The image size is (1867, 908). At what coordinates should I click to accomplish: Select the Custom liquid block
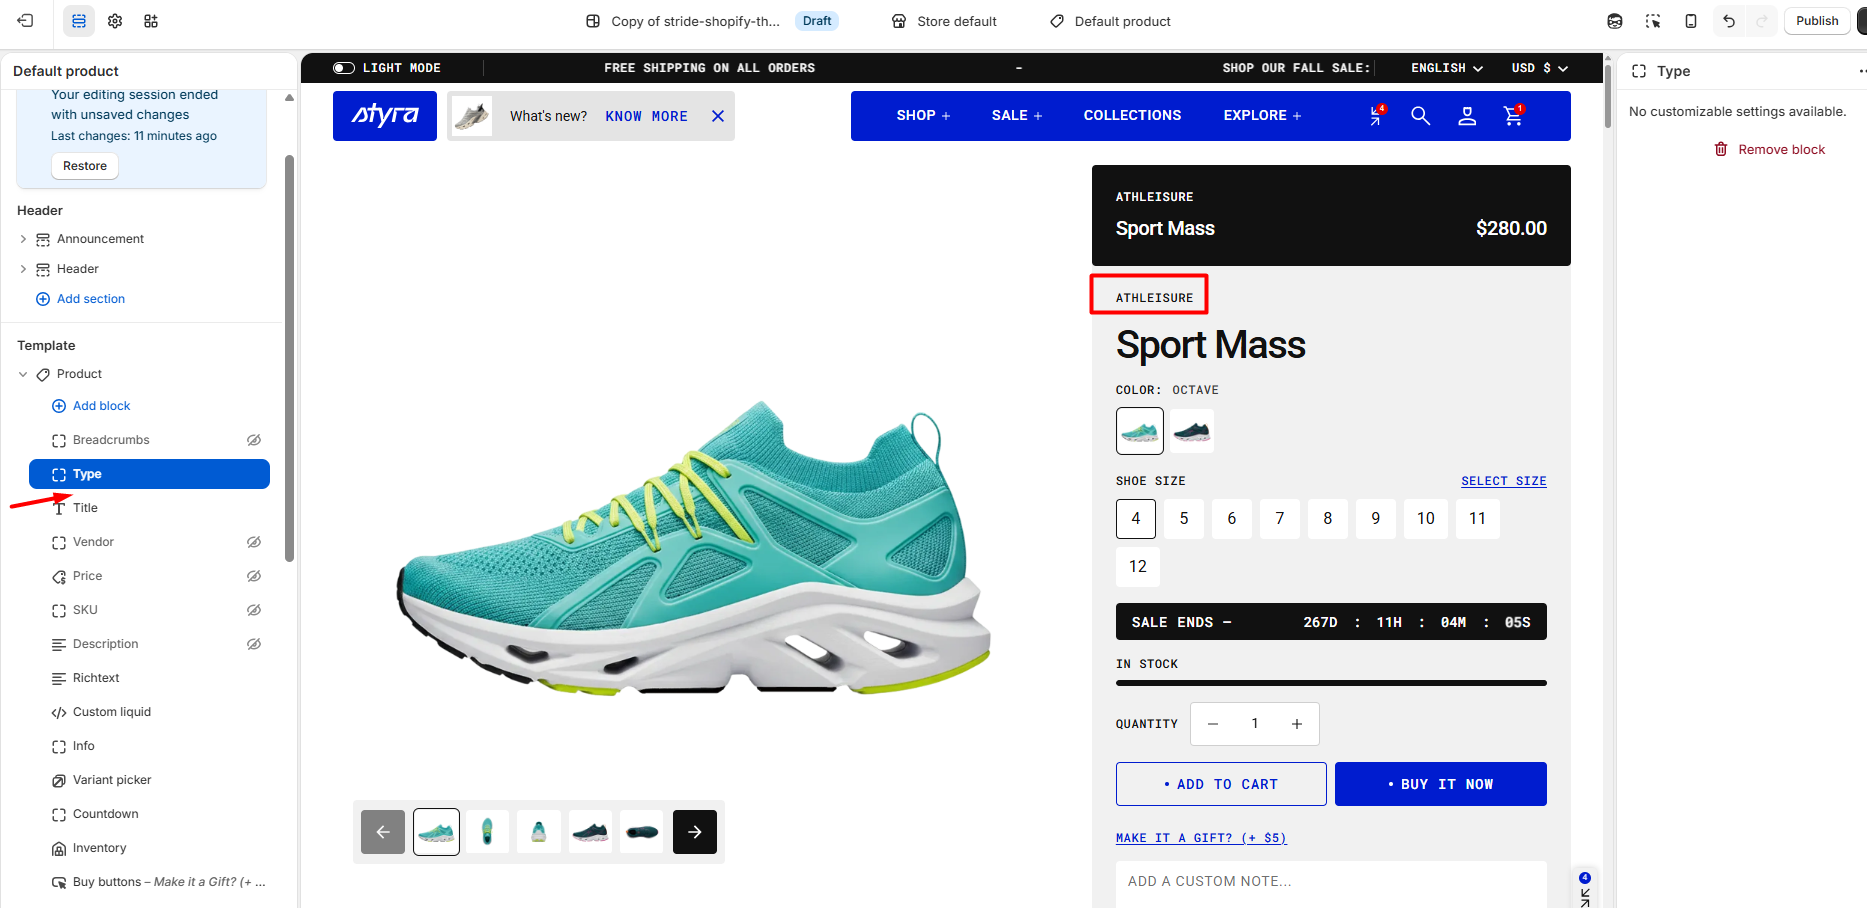point(149,712)
